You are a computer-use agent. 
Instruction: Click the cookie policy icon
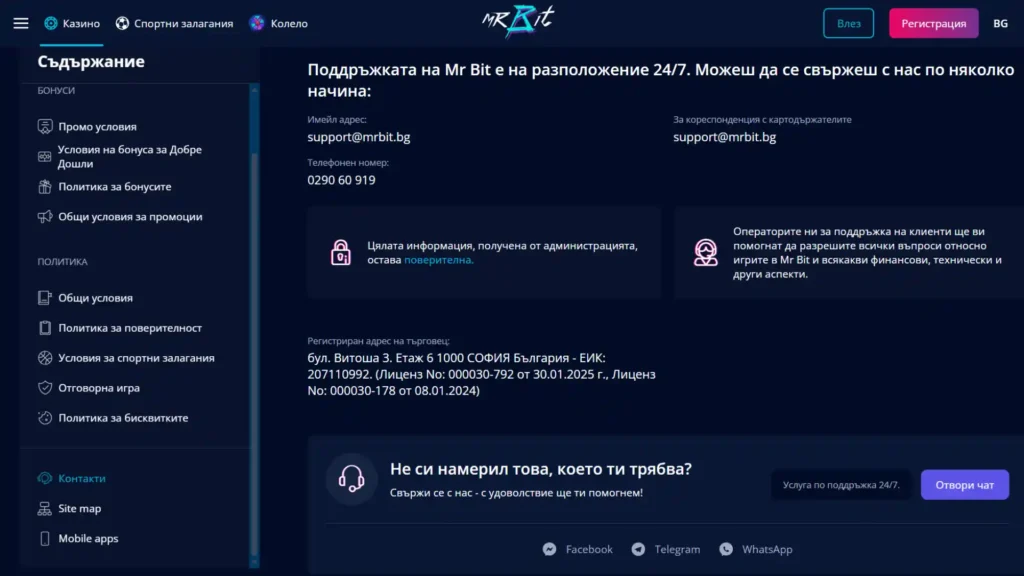pyautogui.click(x=44, y=418)
